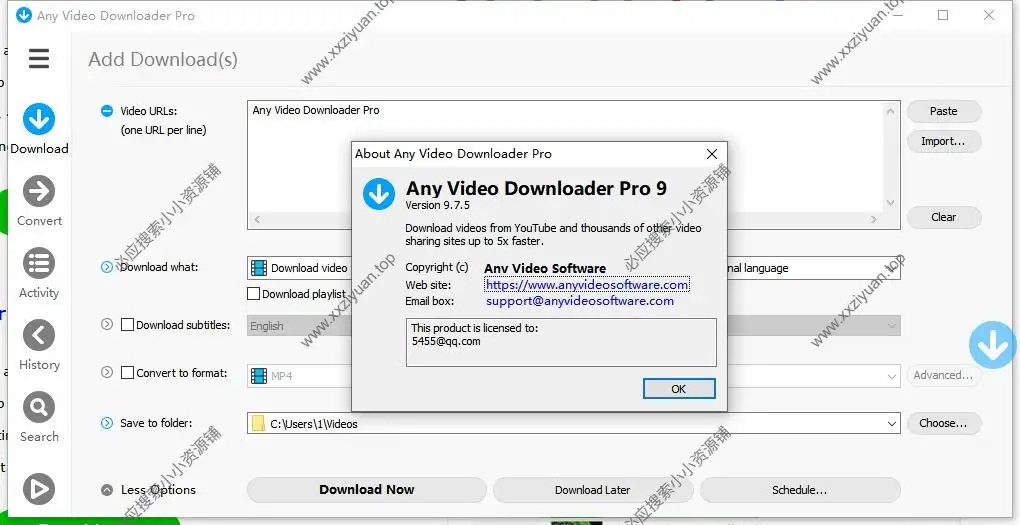Open the anyvideosoftware.com website link
The width and height of the screenshot is (1020, 525).
click(x=587, y=285)
